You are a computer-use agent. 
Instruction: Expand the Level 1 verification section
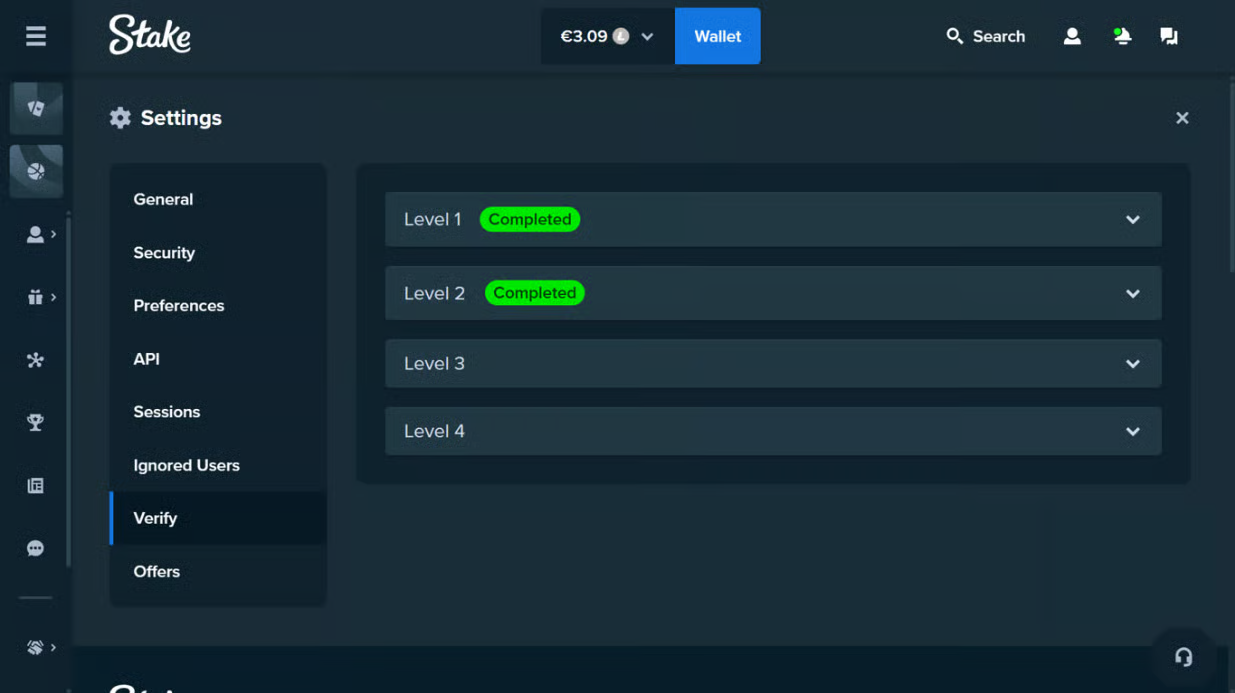click(772, 219)
